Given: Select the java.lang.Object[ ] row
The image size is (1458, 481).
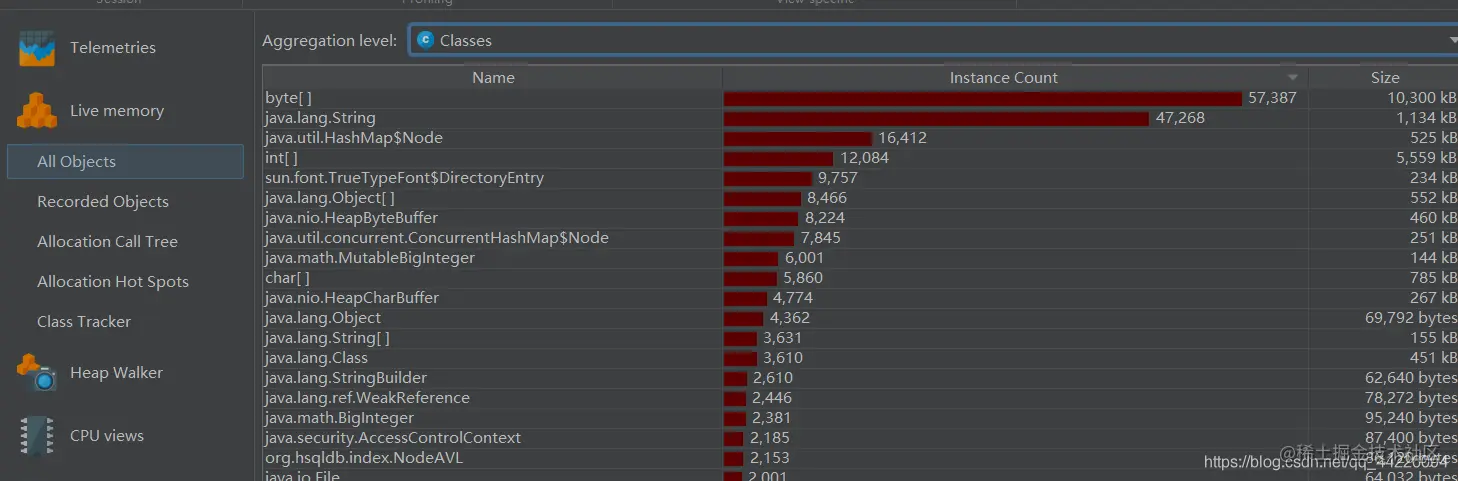Looking at the screenshot, I should tap(860, 198).
